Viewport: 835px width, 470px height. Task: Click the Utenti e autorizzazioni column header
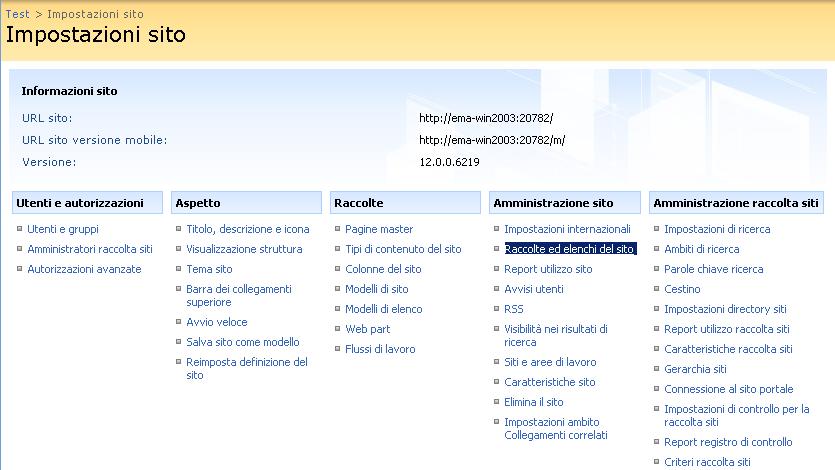(87, 203)
